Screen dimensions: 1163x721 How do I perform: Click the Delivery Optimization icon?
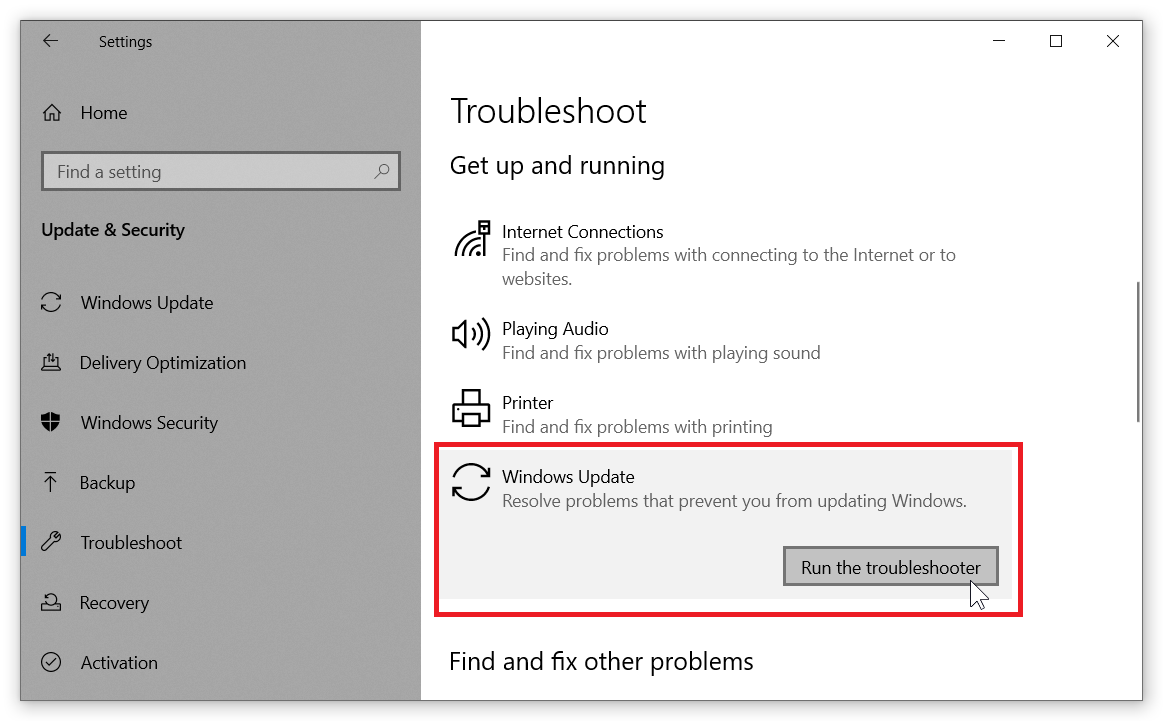point(51,362)
